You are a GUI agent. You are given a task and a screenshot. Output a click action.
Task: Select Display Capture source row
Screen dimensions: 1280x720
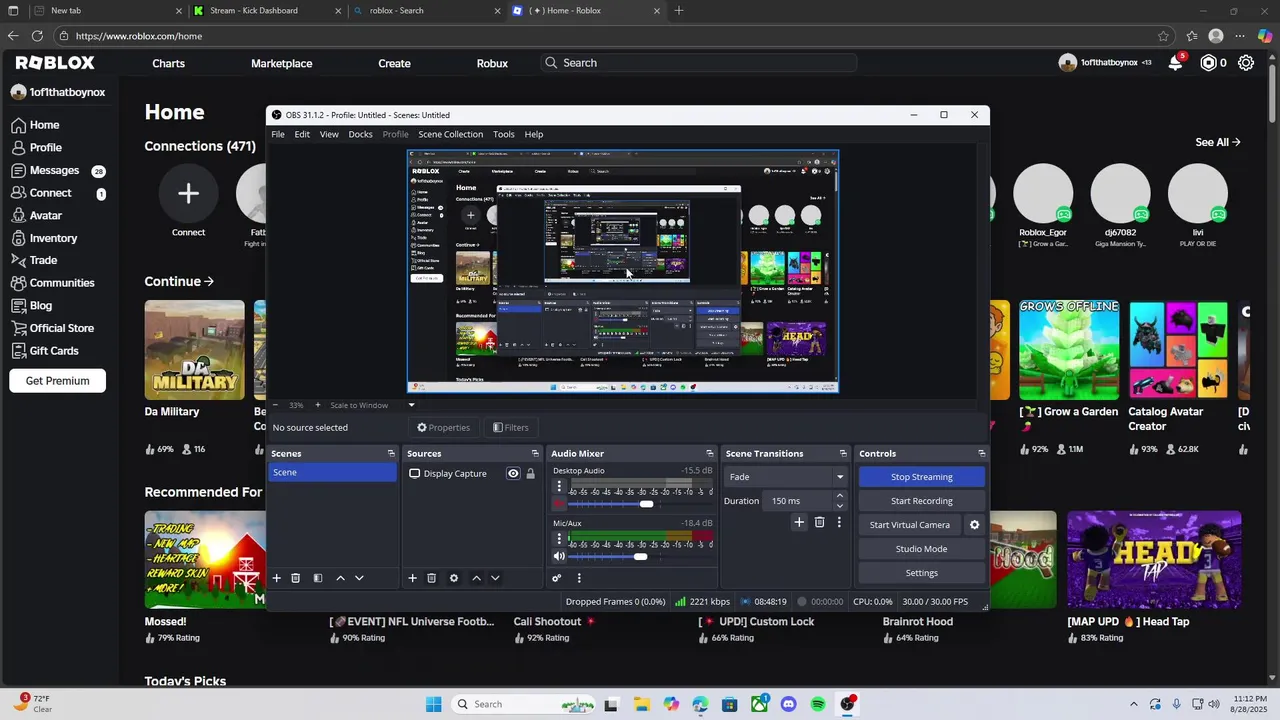(x=472, y=474)
